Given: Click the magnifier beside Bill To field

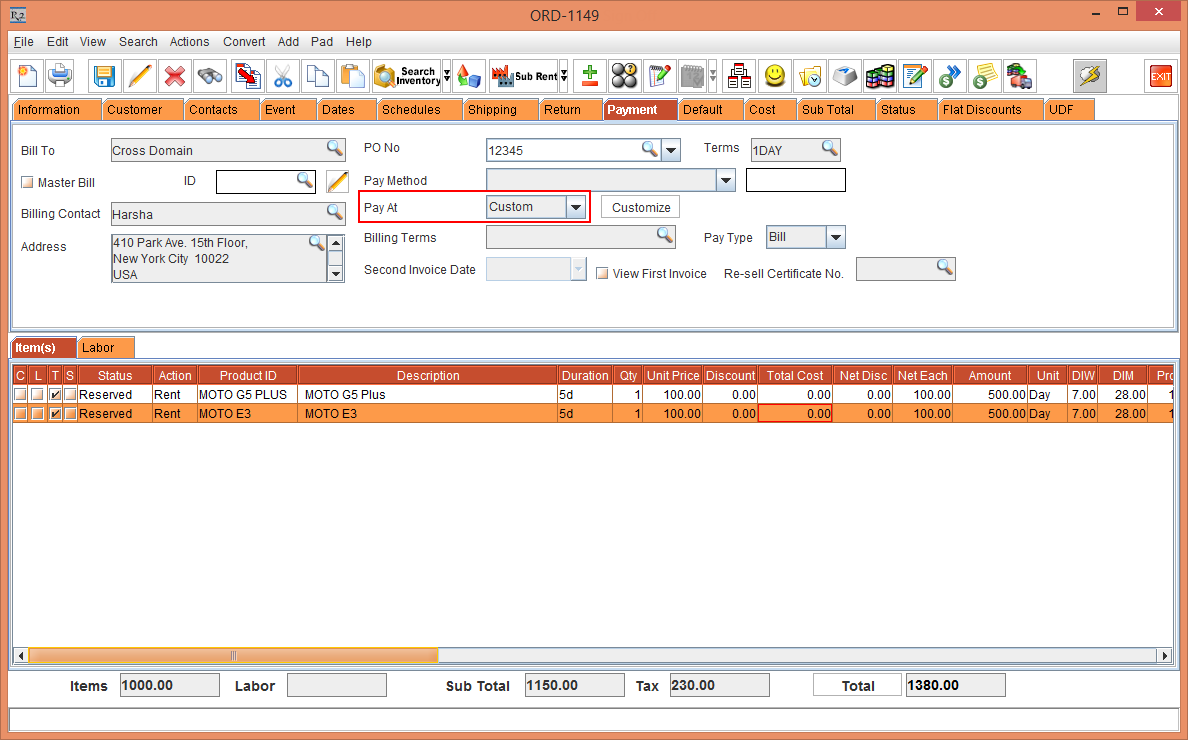Looking at the screenshot, I should point(335,149).
